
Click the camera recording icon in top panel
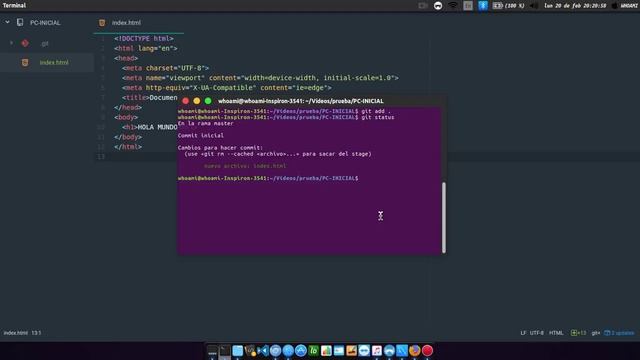pyautogui.click(x=423, y=6)
